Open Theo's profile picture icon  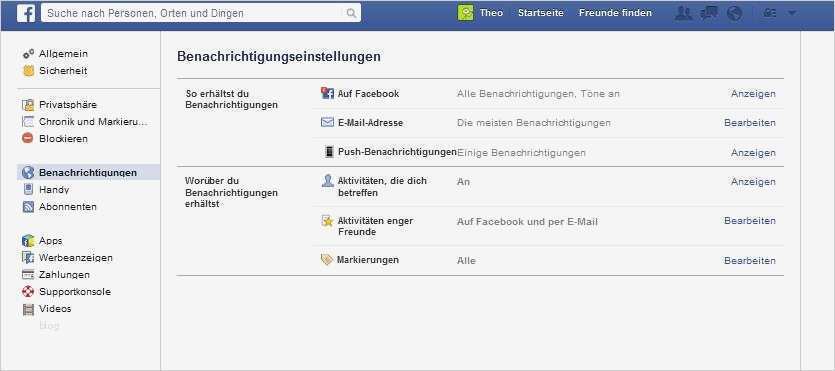click(x=465, y=13)
